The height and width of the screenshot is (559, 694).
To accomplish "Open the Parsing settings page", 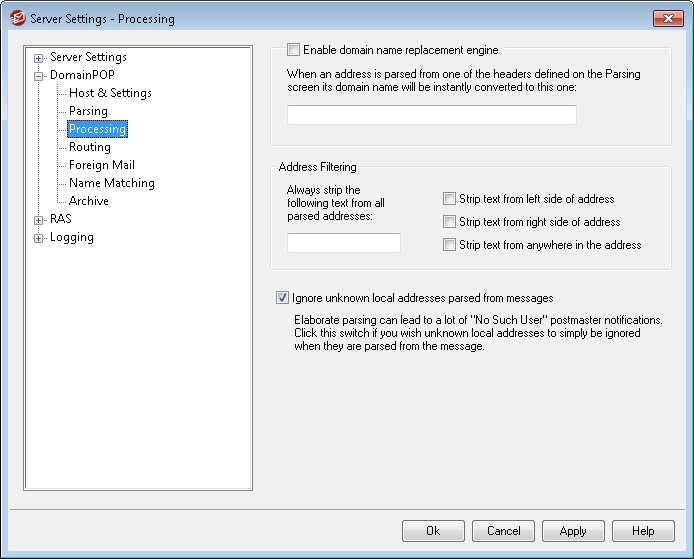I will coord(88,111).
